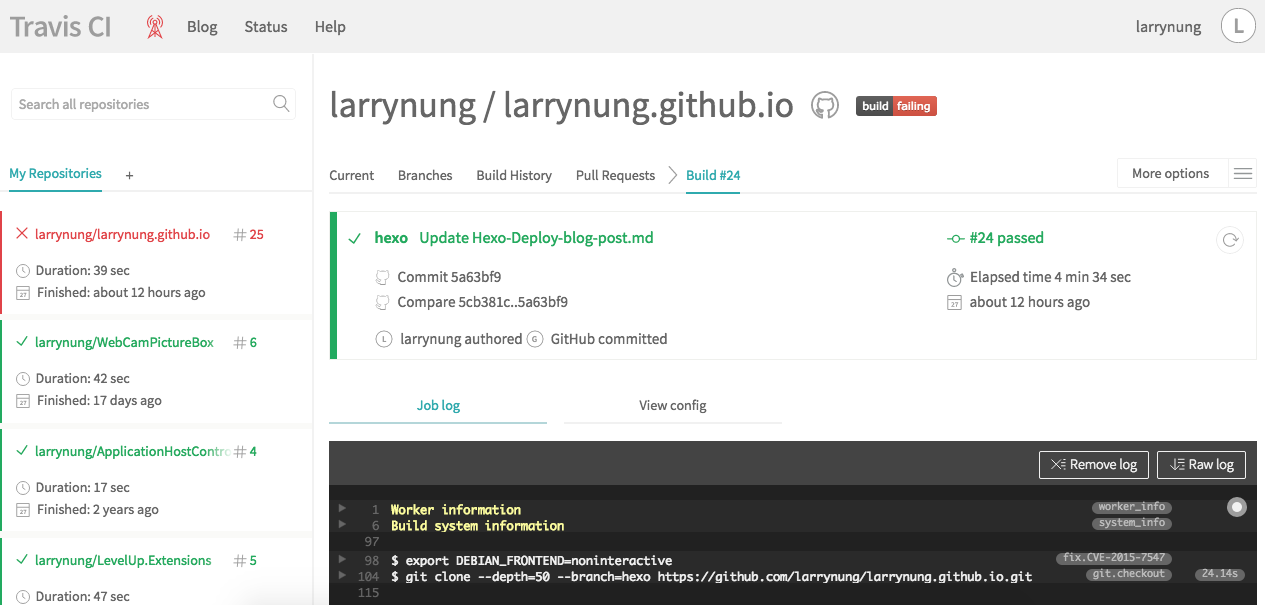Select the Job log tab
The width and height of the screenshot is (1265, 605).
pos(438,405)
